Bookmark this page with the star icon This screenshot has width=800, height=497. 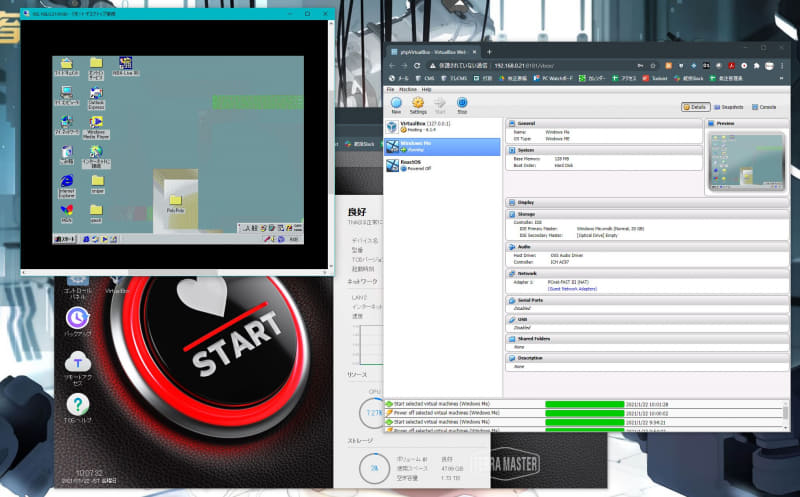[653, 66]
